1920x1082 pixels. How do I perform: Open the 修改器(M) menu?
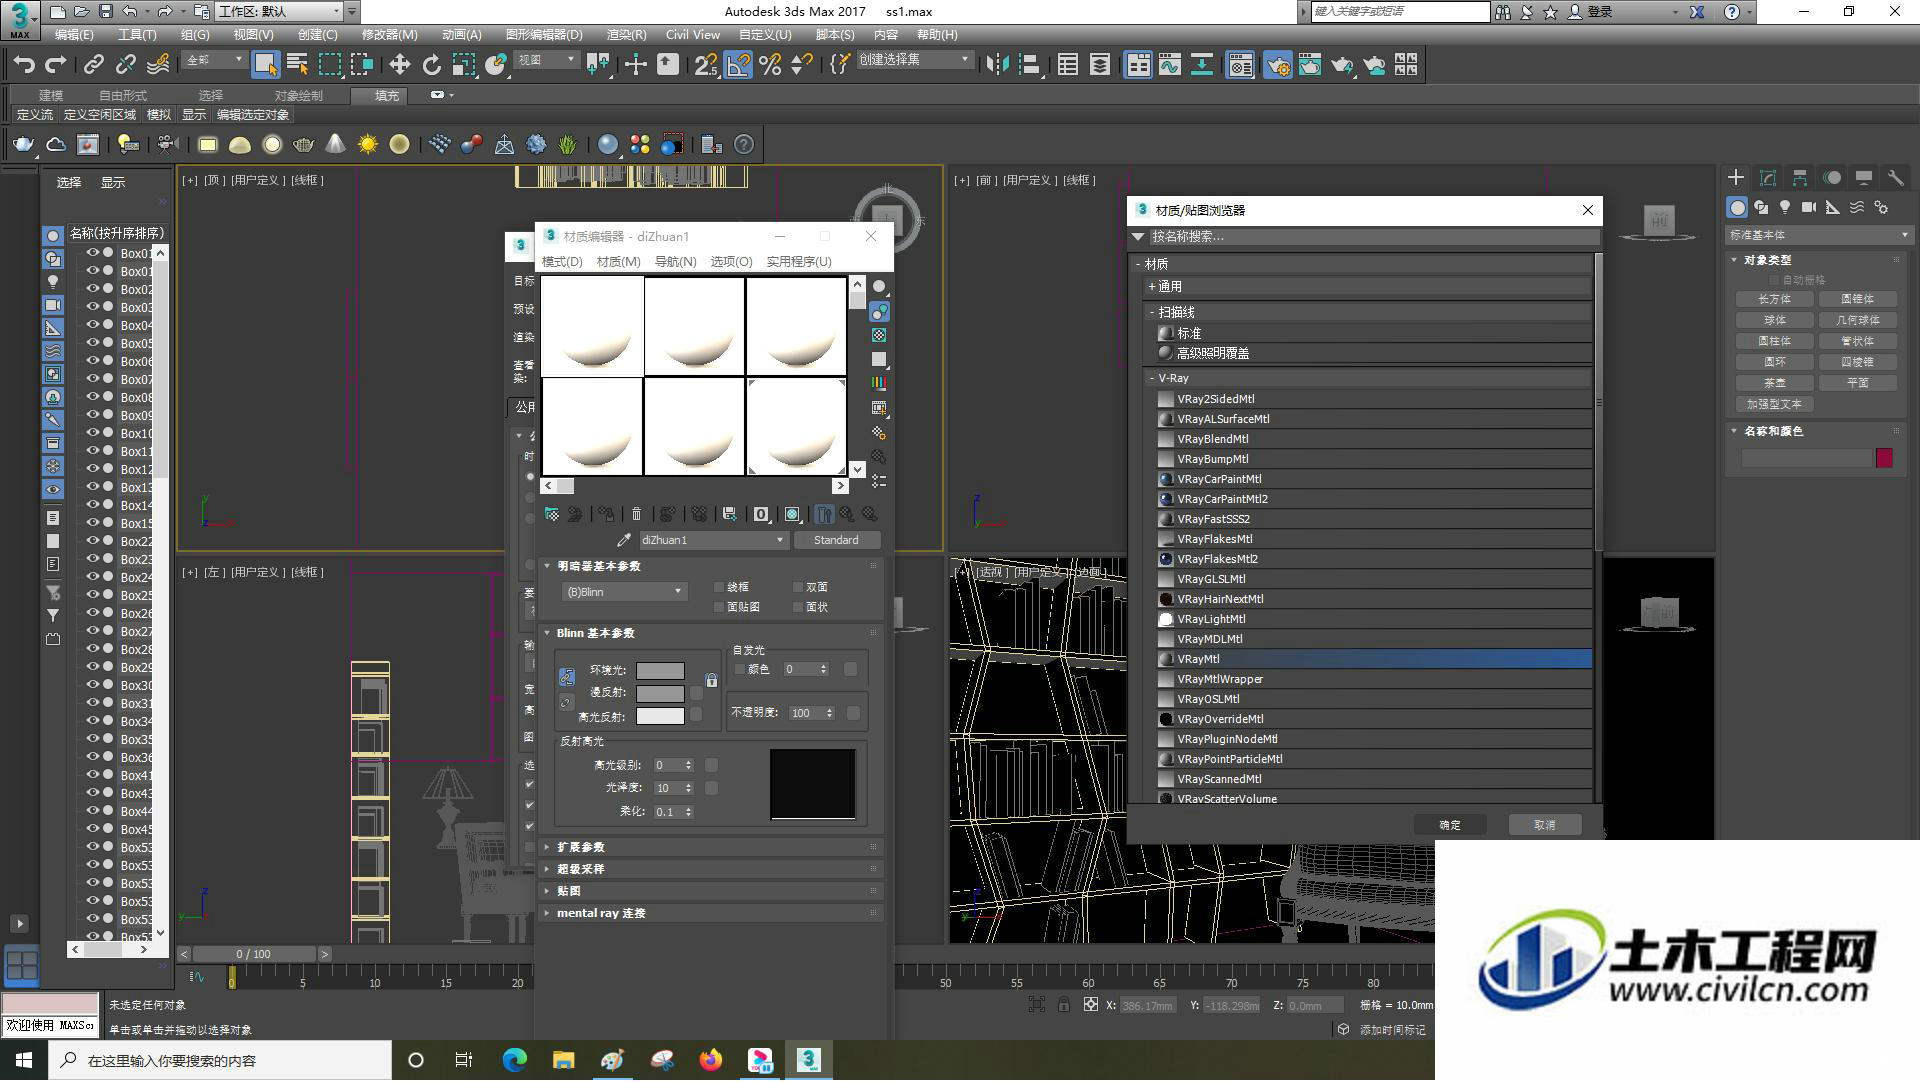click(389, 34)
